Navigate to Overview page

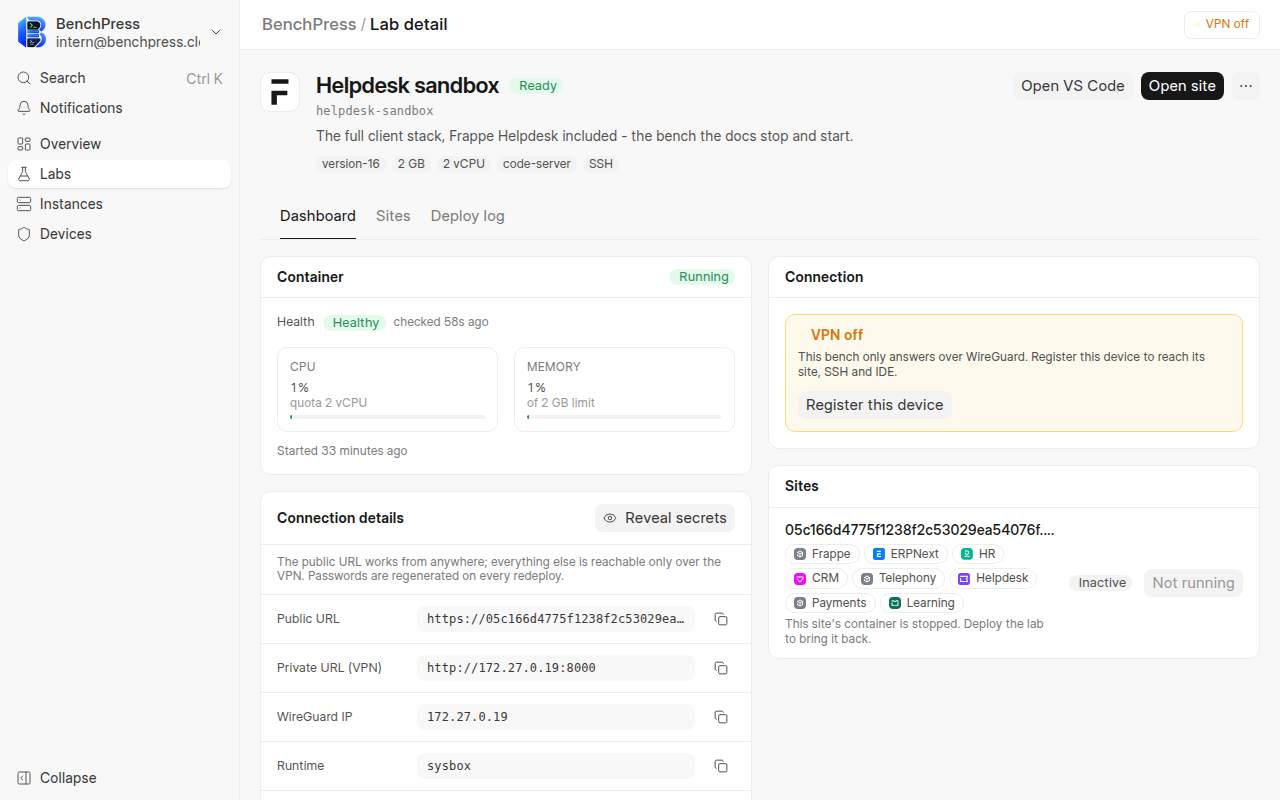(x=119, y=144)
